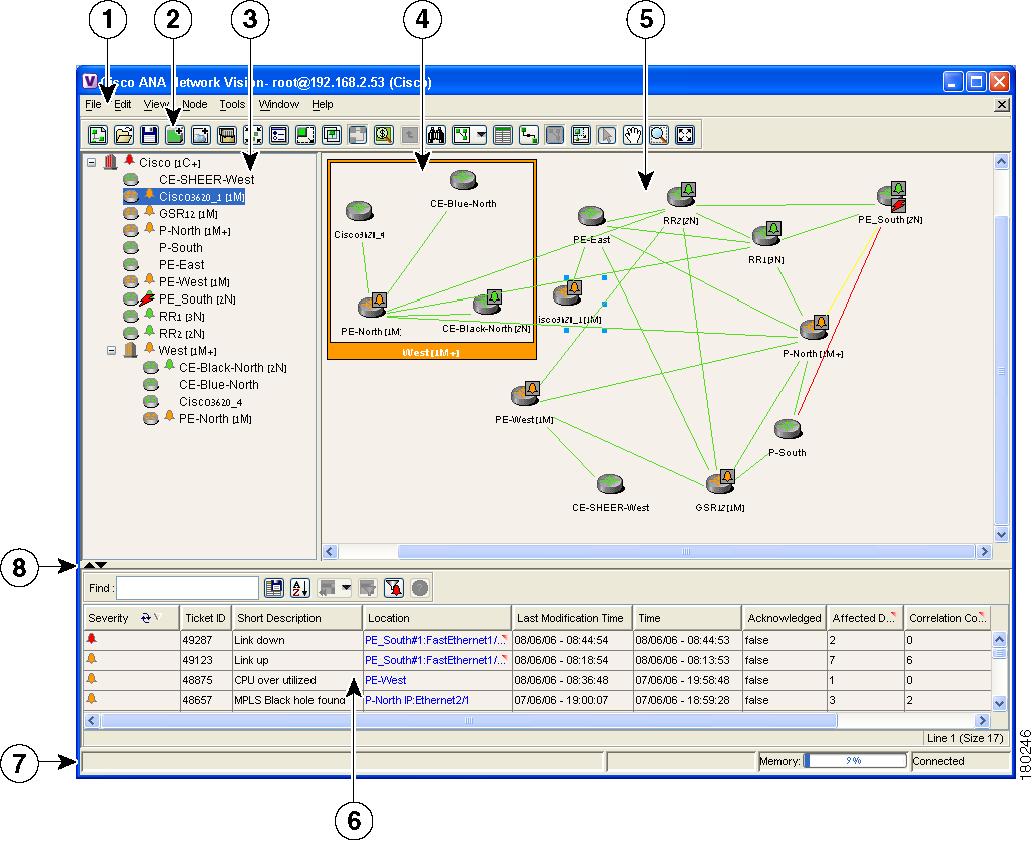
Task: Collapse the West aggregation in the tree
Action: coord(111,350)
